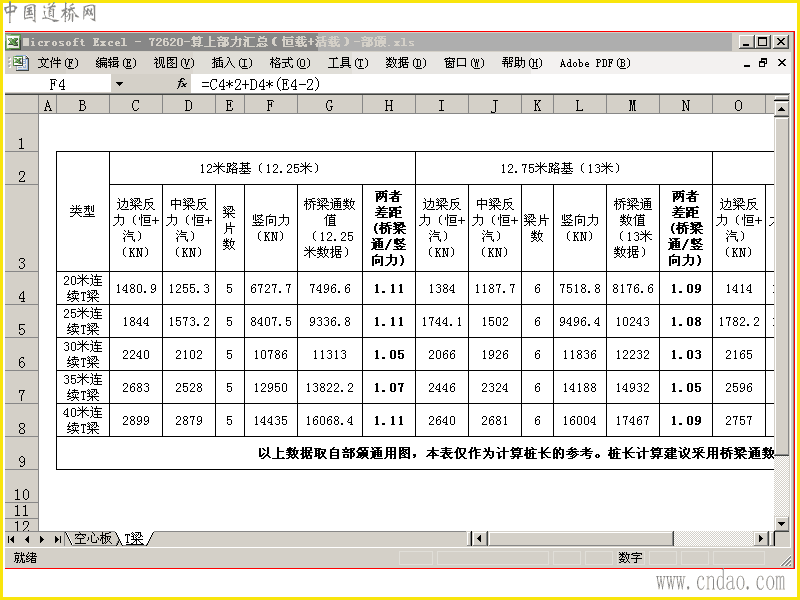Click the horizontal scrollbar left arrow

tap(478, 538)
